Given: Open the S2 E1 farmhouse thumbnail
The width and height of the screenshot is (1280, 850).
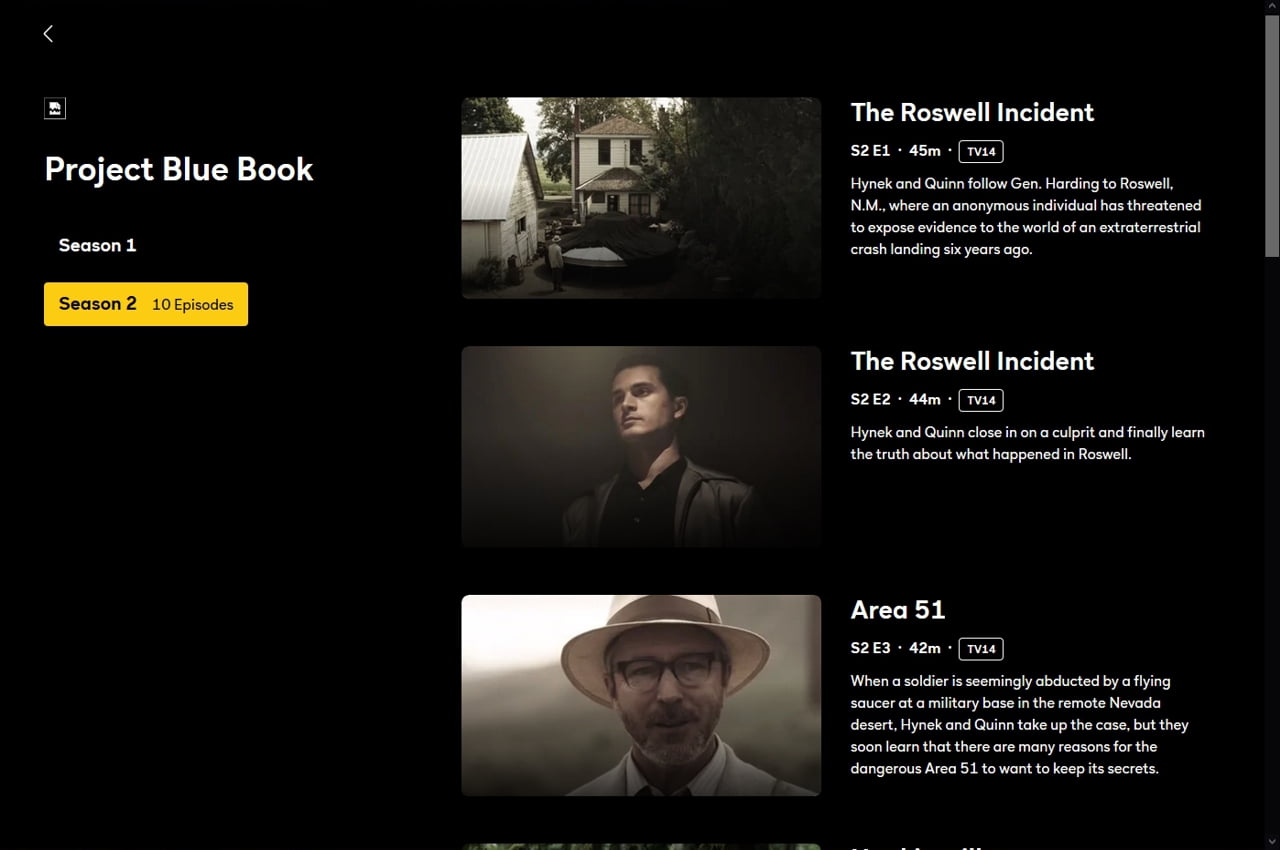Looking at the screenshot, I should (x=641, y=198).
